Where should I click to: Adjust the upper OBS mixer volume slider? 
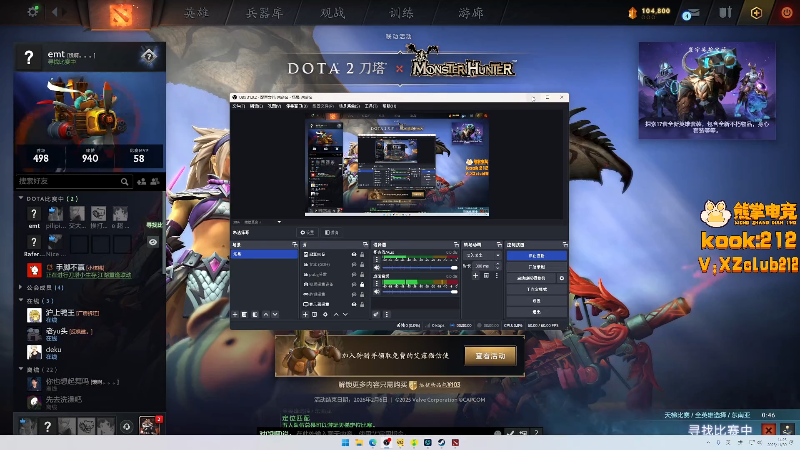[419, 267]
